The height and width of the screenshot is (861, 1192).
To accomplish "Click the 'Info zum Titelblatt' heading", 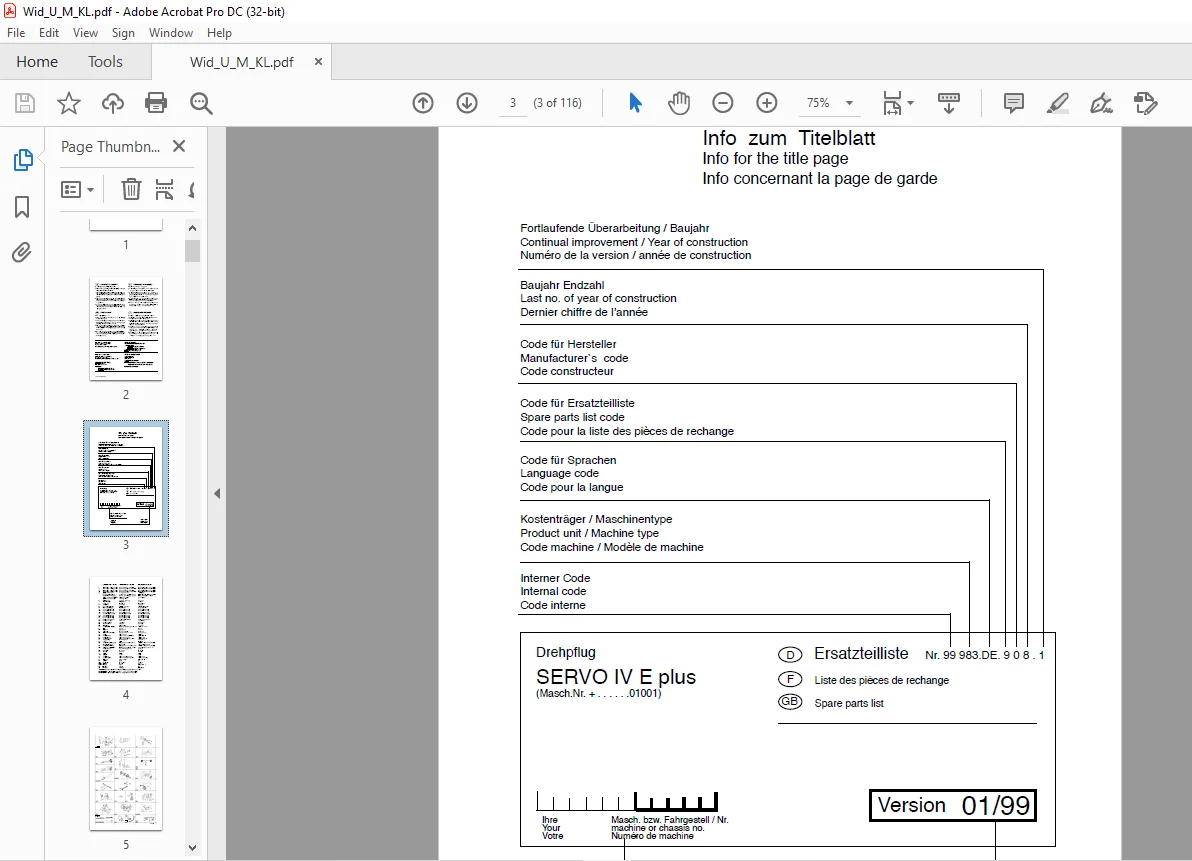I will 788,138.
